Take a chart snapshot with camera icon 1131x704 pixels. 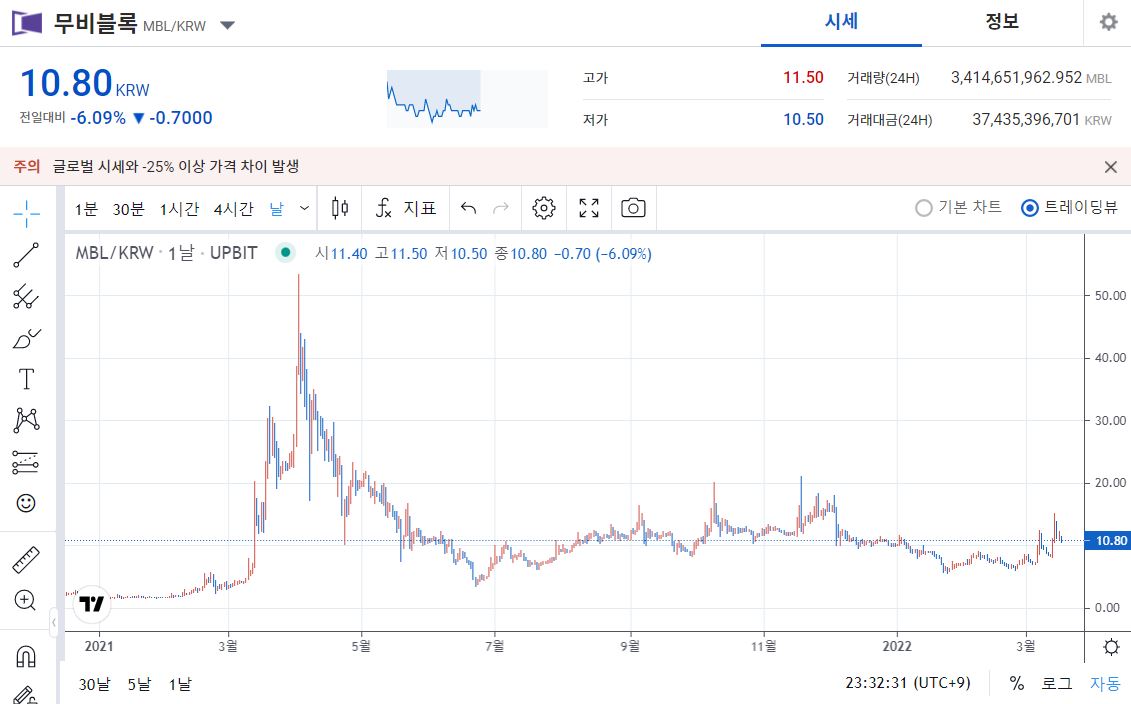(633, 208)
